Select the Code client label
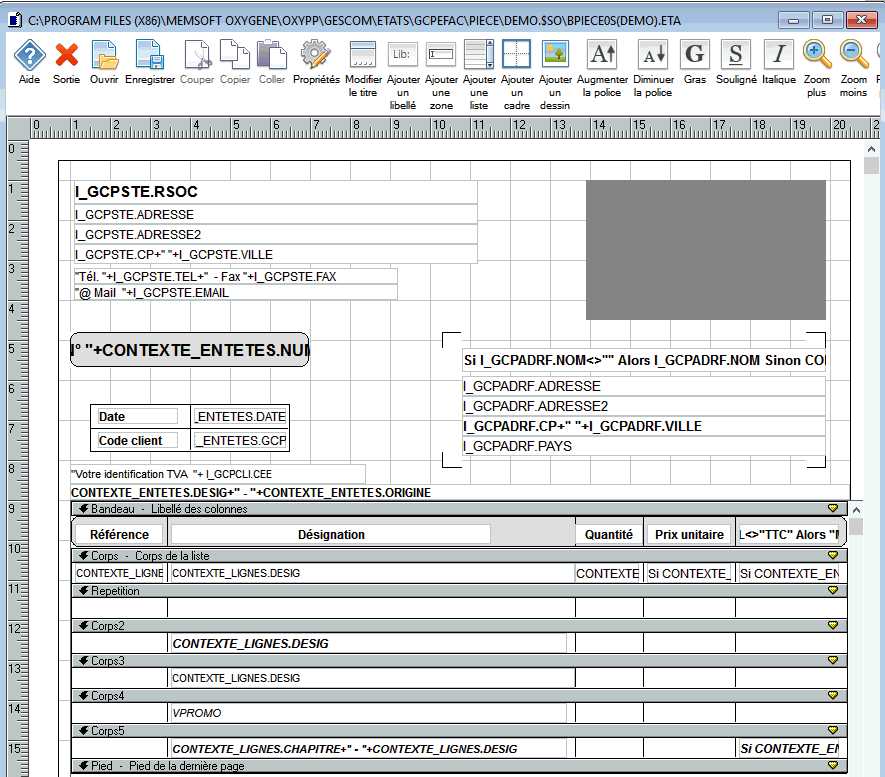Image resolution: width=885 pixels, height=777 pixels. click(x=137, y=440)
